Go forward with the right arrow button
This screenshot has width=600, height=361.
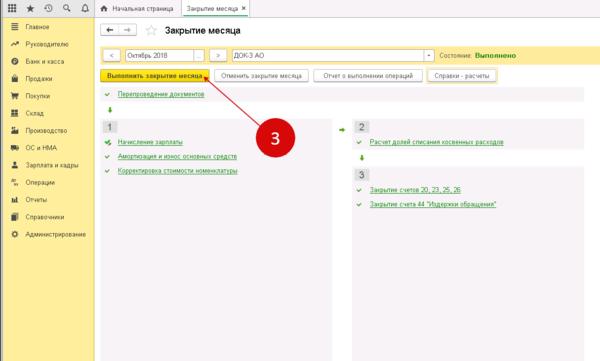(127, 30)
